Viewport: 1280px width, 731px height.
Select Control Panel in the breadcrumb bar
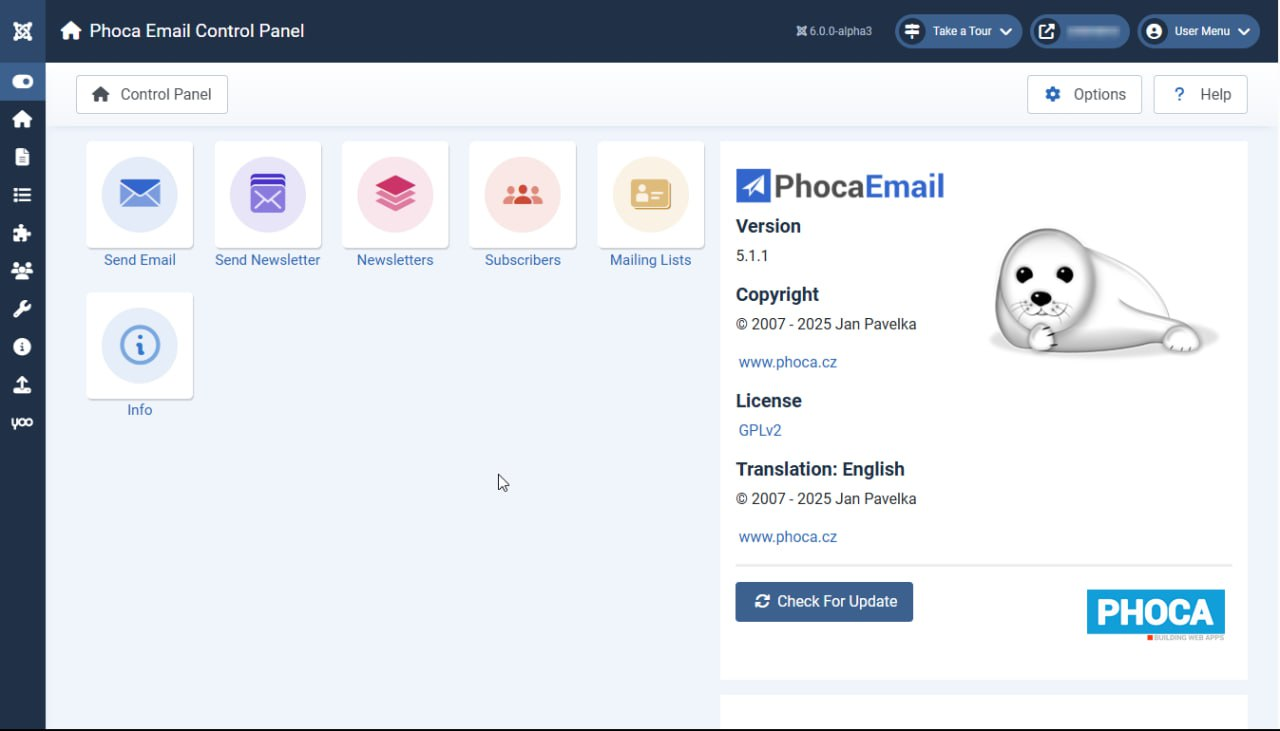[x=151, y=93]
